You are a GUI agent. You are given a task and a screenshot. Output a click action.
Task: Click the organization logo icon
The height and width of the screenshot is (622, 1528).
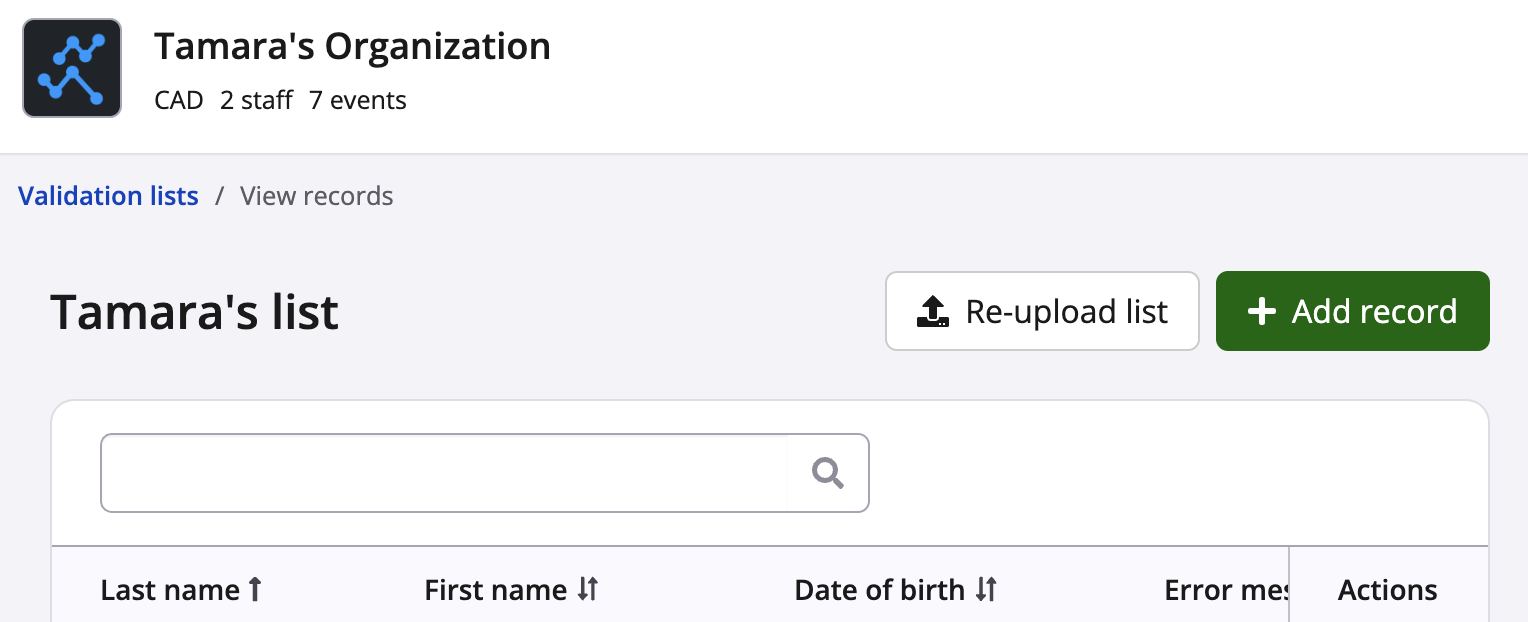(72, 68)
